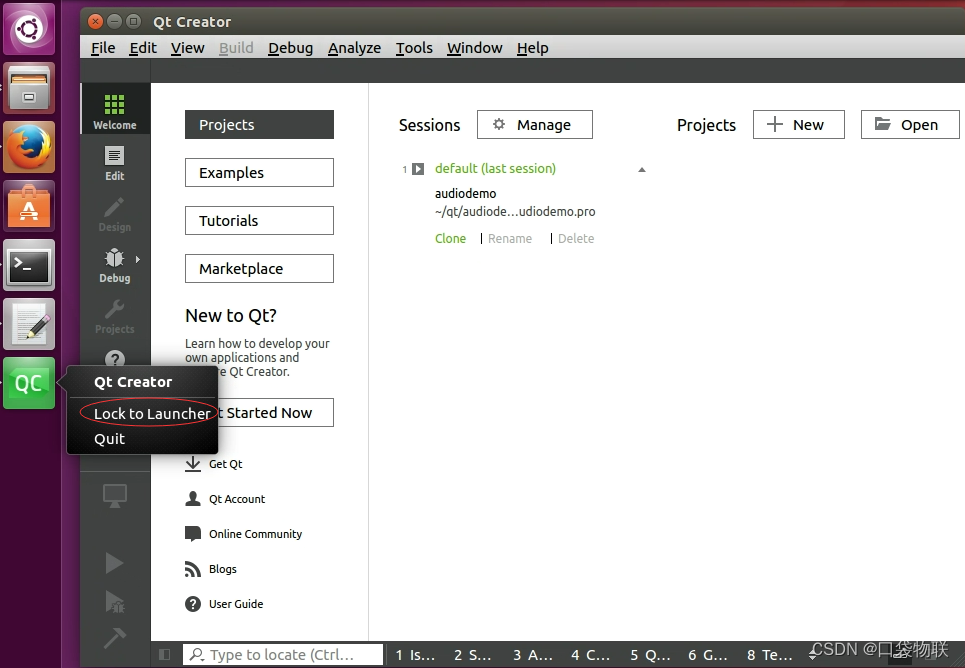
Task: Click Open project button
Action: [x=910, y=124]
